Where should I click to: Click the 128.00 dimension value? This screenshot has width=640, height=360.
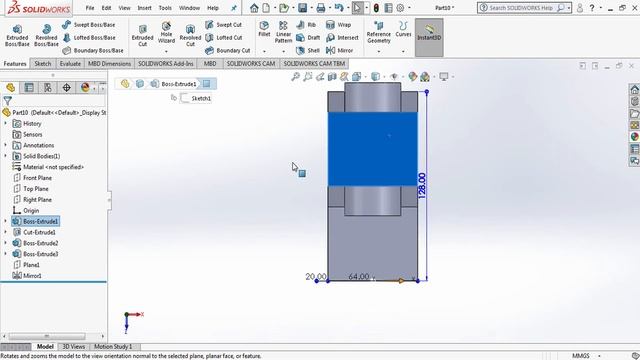(422, 186)
